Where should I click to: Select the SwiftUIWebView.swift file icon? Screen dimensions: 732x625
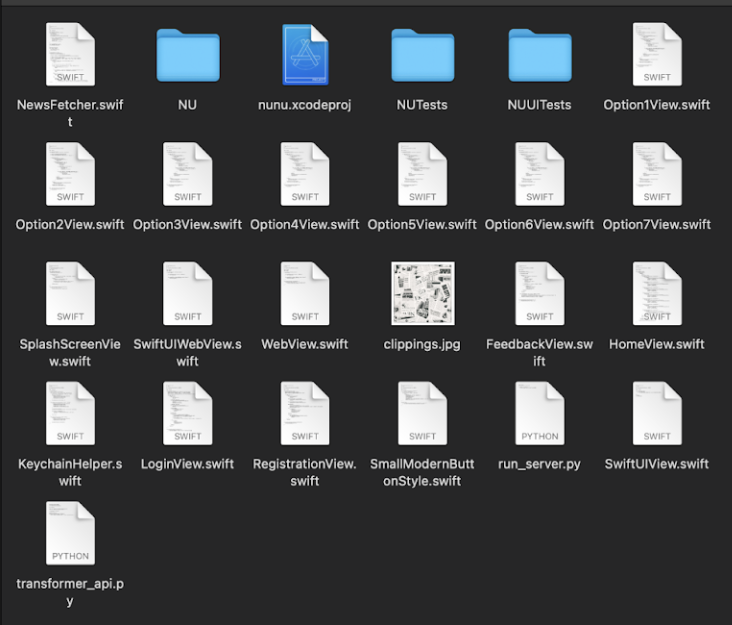click(188, 294)
